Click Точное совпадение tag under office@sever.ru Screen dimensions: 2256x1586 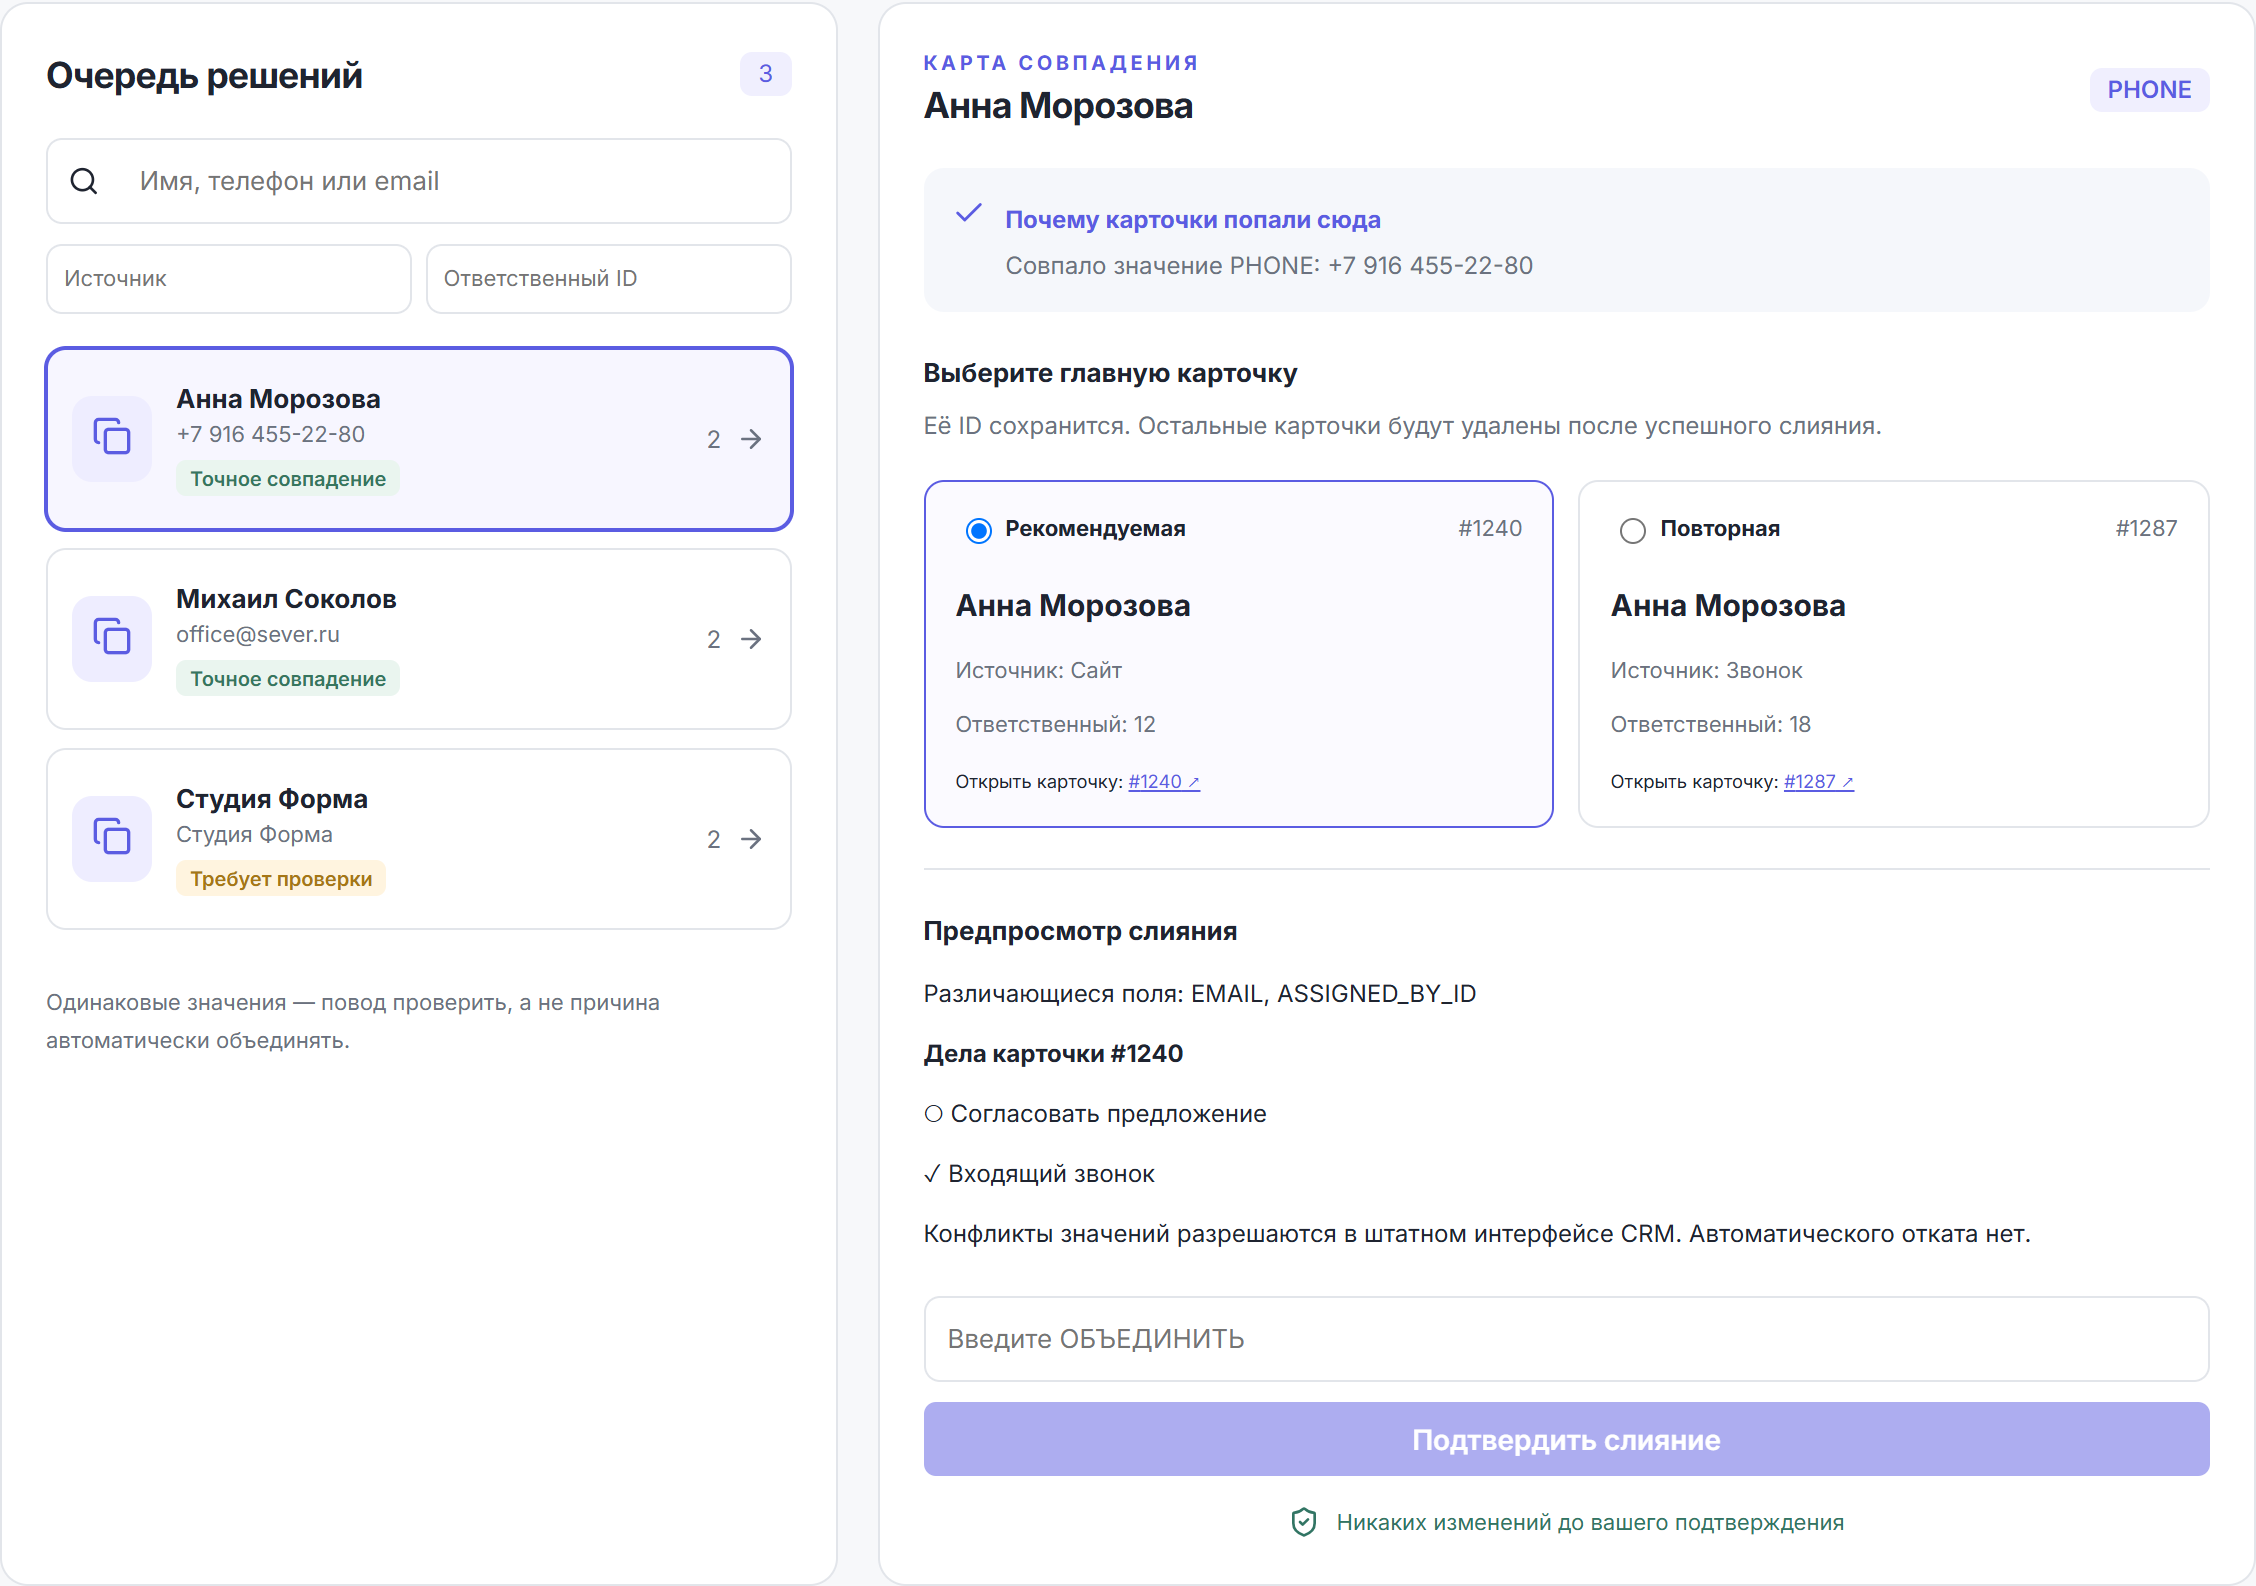pyautogui.click(x=288, y=679)
